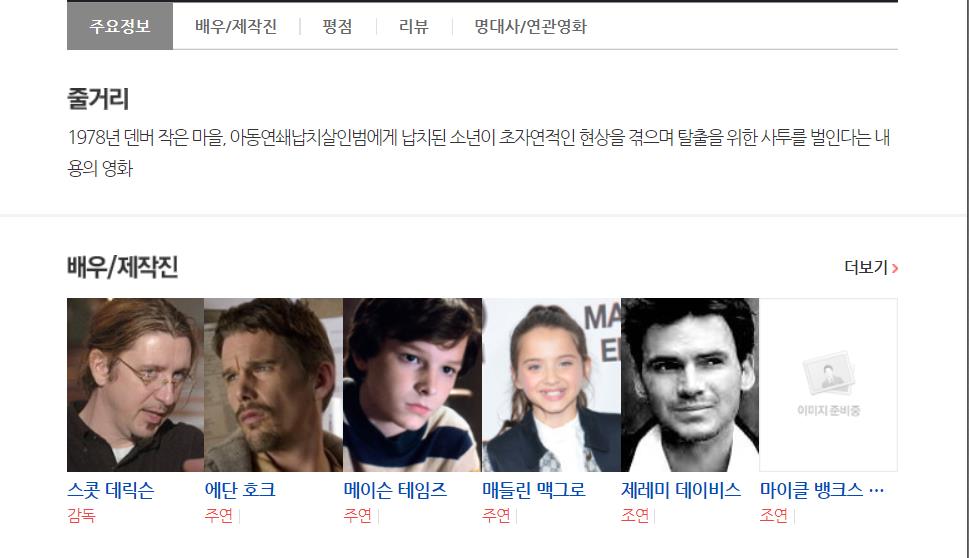The image size is (969, 558).
Task: Click the 이미지 준비중 placeholder image
Action: point(828,385)
